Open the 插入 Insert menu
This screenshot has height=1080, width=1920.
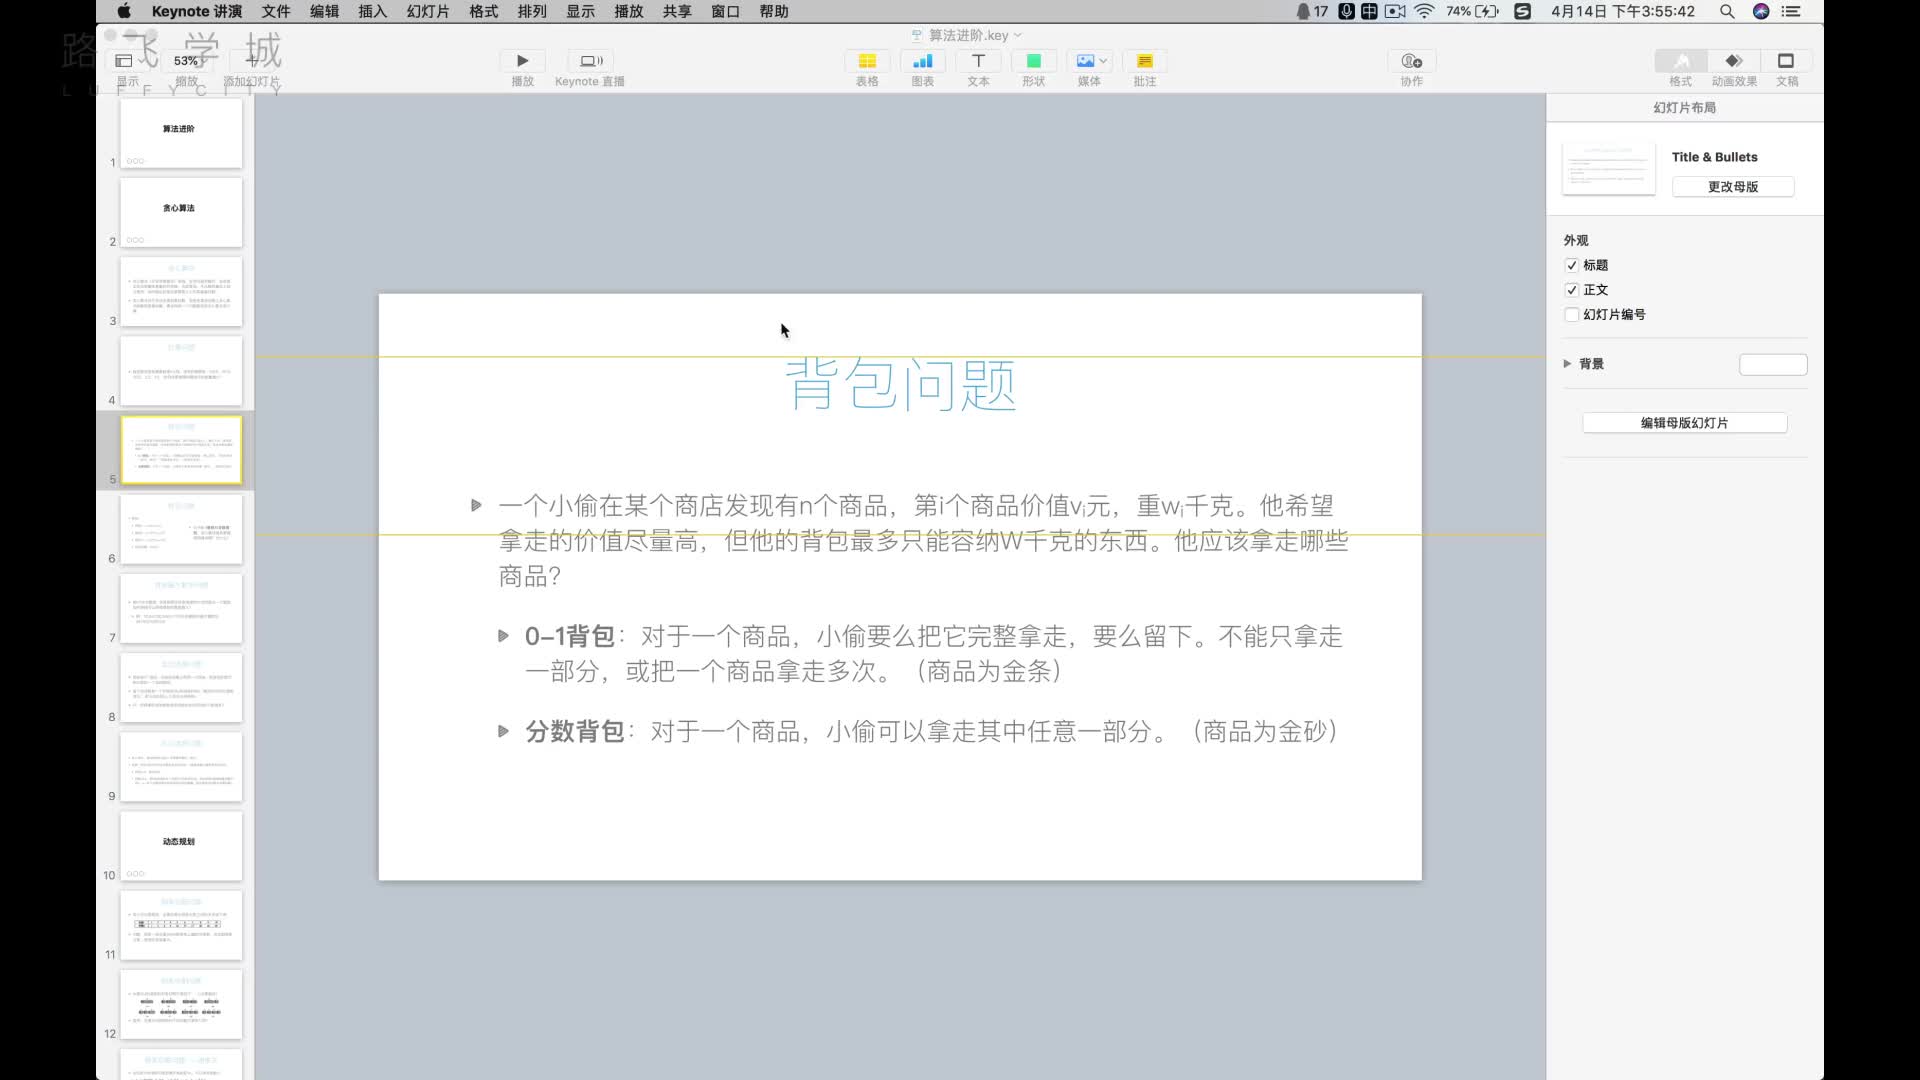372,11
